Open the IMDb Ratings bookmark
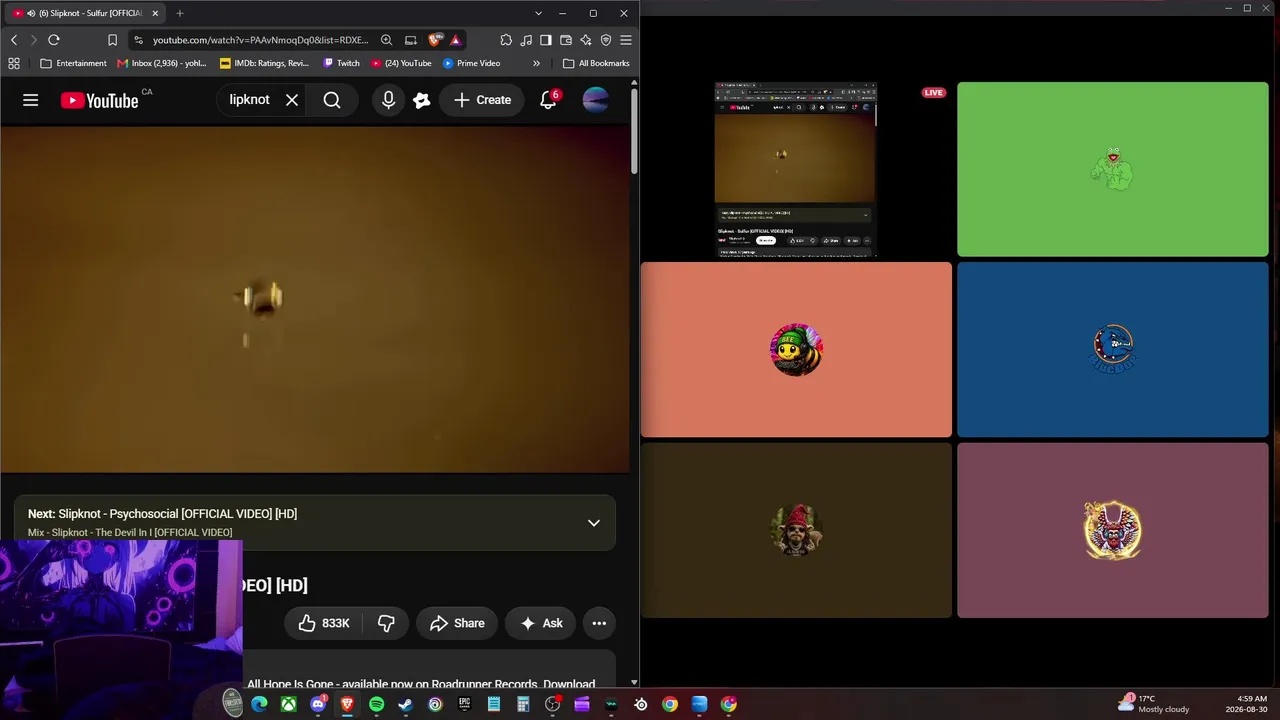The image size is (1280, 720). coord(265,63)
